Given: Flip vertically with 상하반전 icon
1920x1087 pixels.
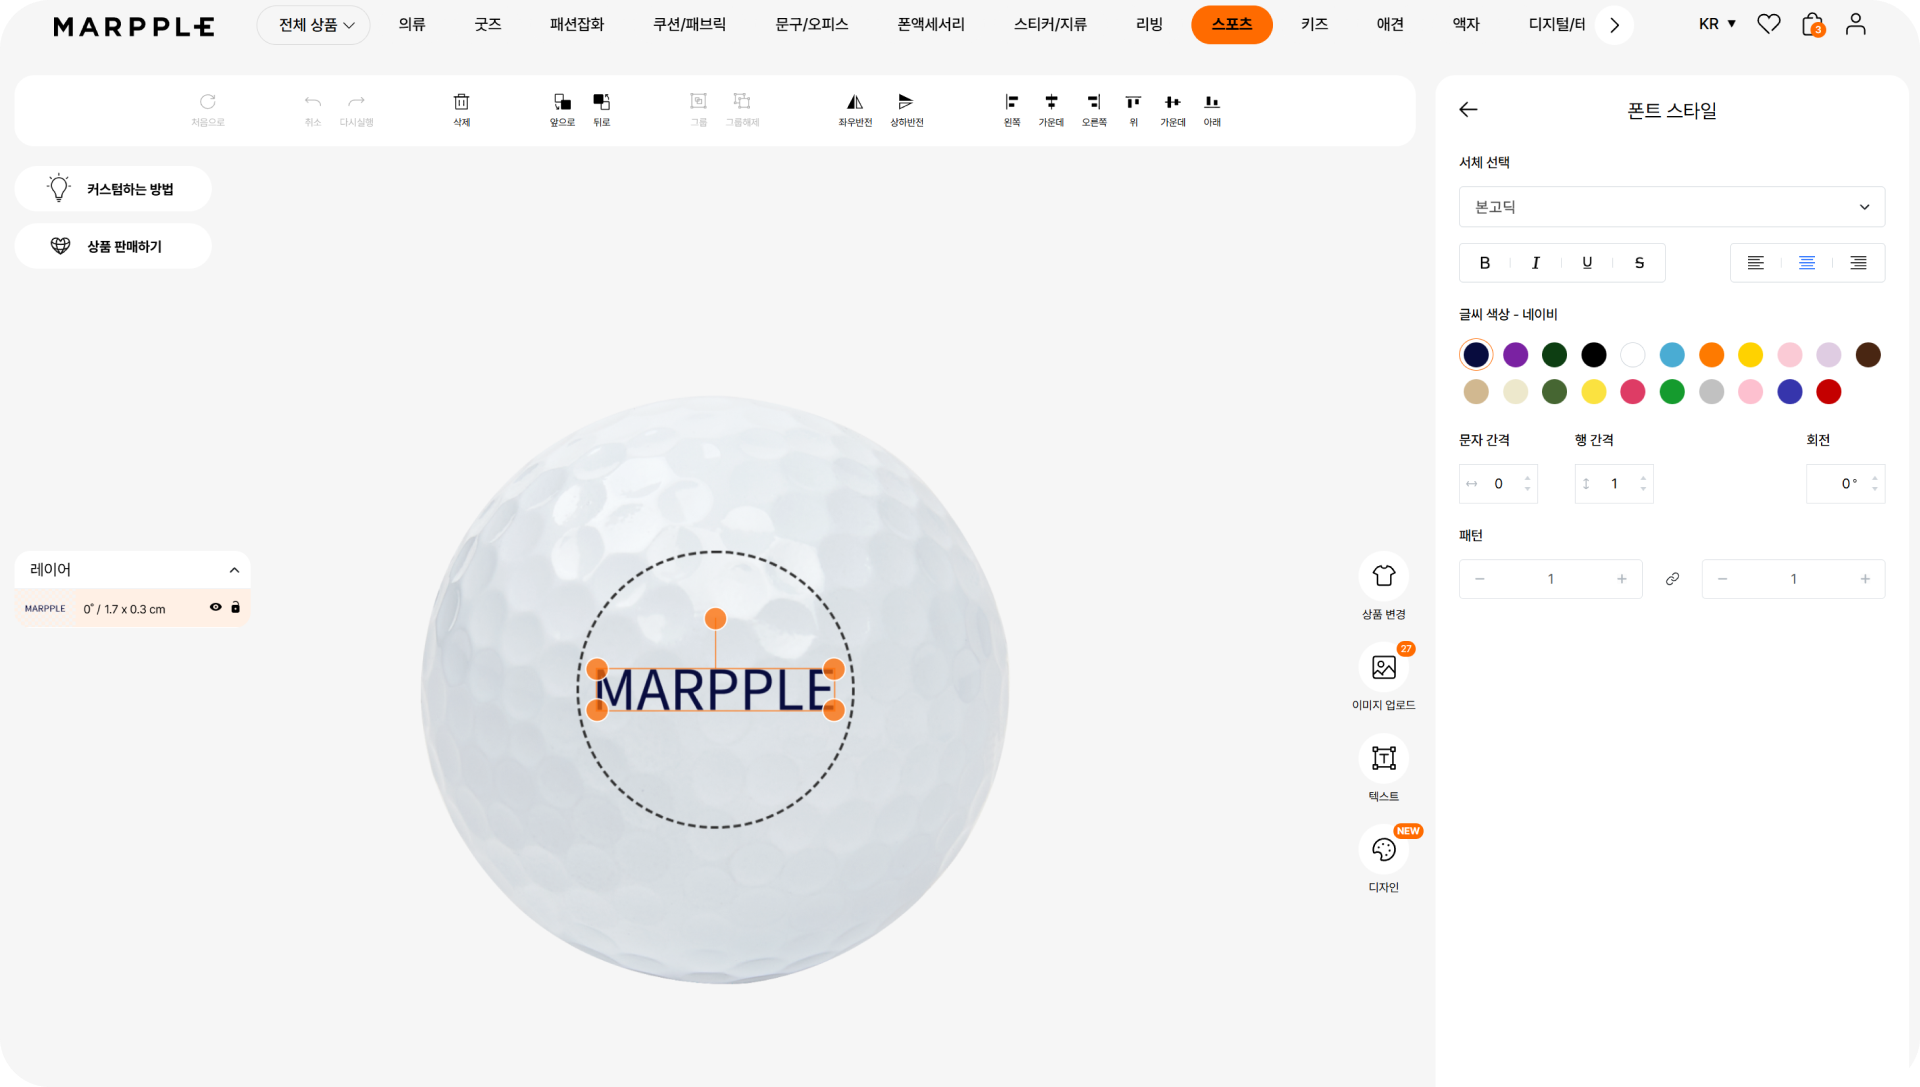Looking at the screenshot, I should coord(906,103).
